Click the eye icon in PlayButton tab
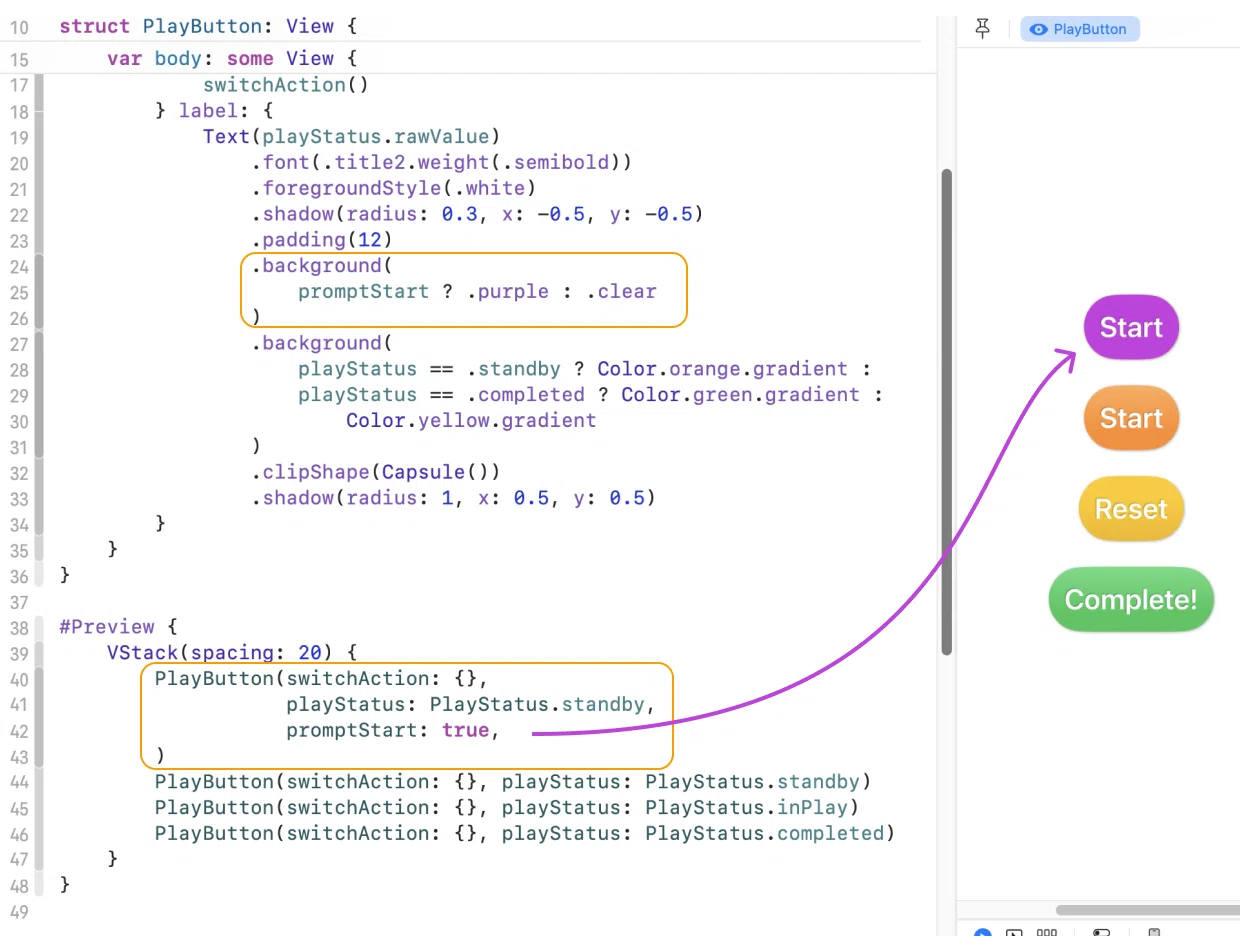 (x=1039, y=29)
